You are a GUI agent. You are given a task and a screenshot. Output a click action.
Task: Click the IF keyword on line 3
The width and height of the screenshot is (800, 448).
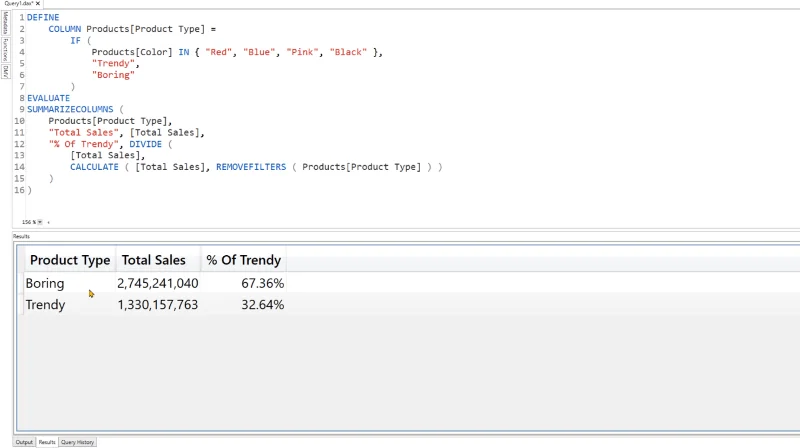coord(76,40)
